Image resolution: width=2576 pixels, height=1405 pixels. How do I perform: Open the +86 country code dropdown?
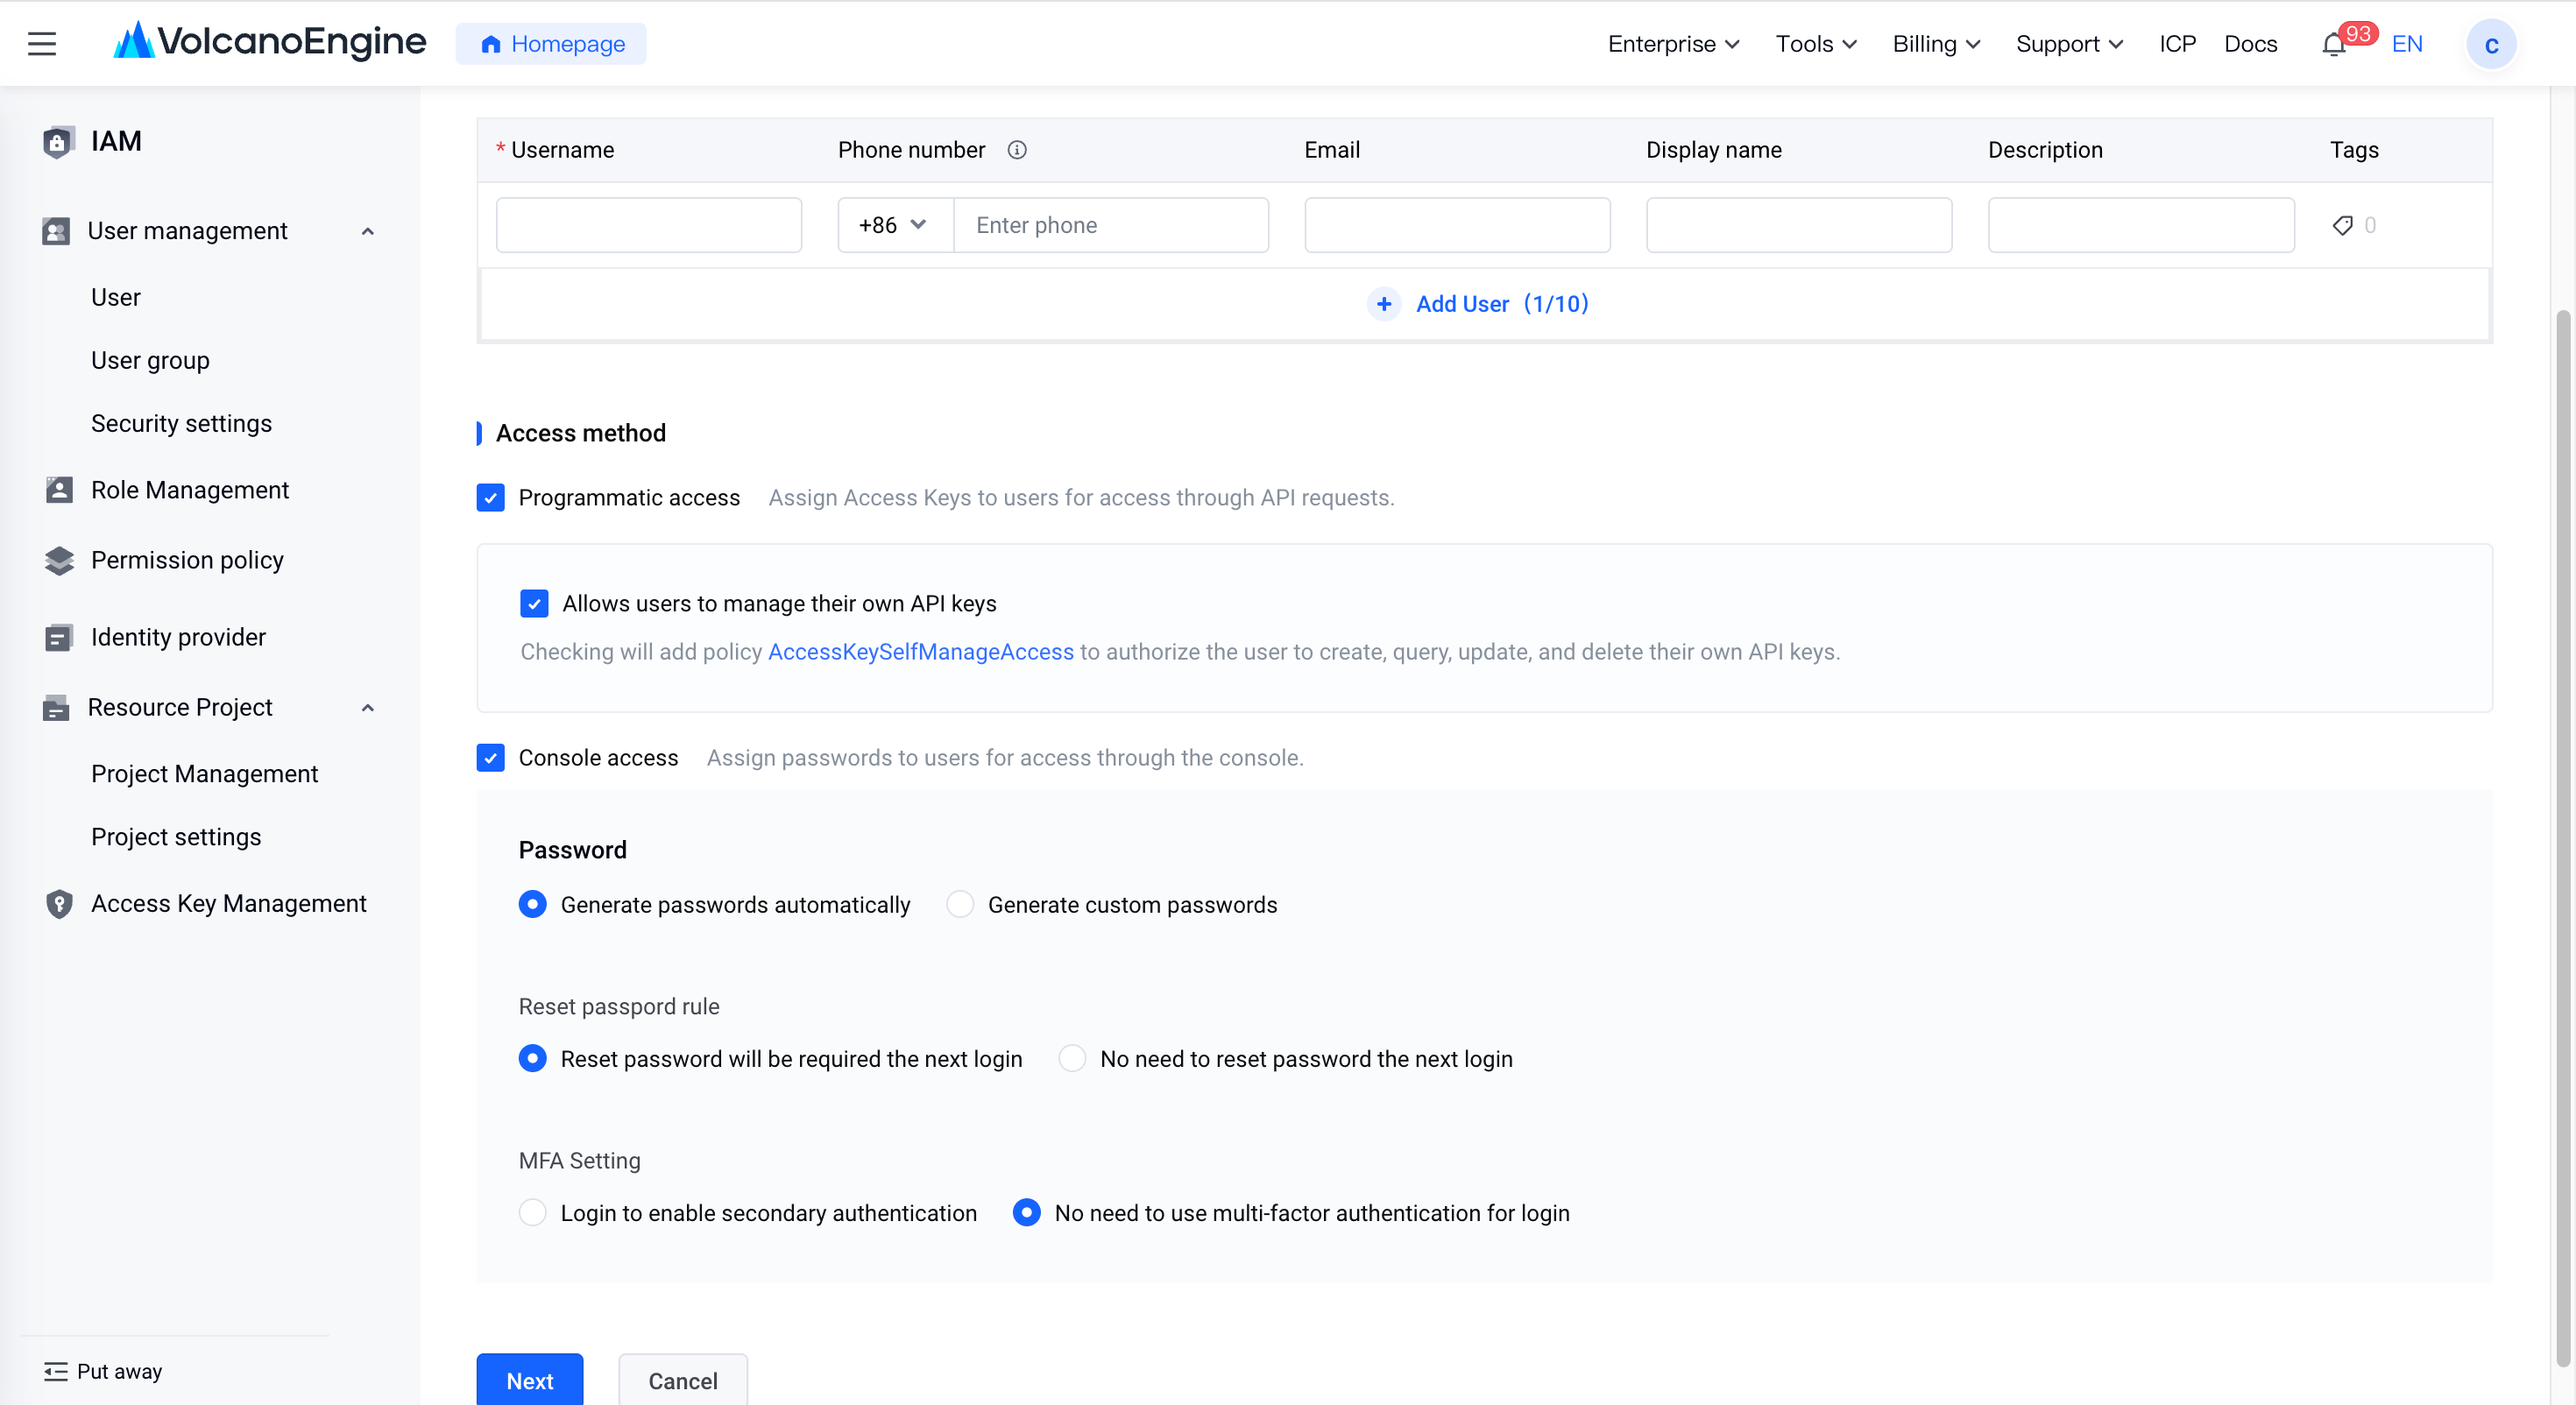coord(895,225)
